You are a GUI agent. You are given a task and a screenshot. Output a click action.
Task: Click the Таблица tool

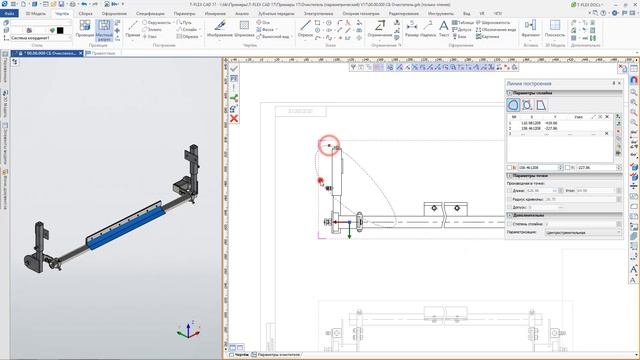pyautogui.click(x=463, y=23)
